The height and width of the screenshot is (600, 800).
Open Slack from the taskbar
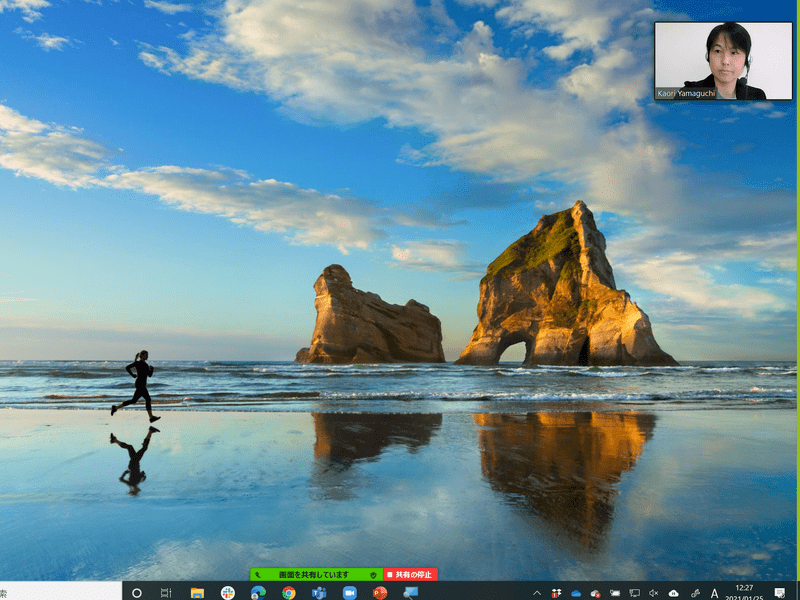(x=228, y=592)
